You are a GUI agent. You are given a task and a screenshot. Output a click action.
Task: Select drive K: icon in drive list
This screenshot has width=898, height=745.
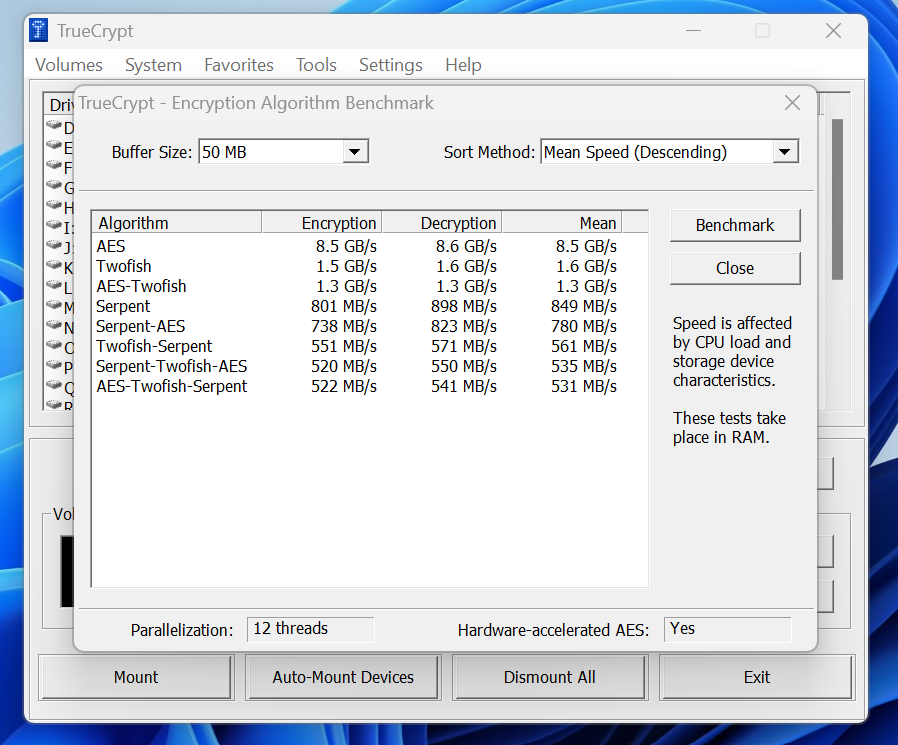coord(54,265)
